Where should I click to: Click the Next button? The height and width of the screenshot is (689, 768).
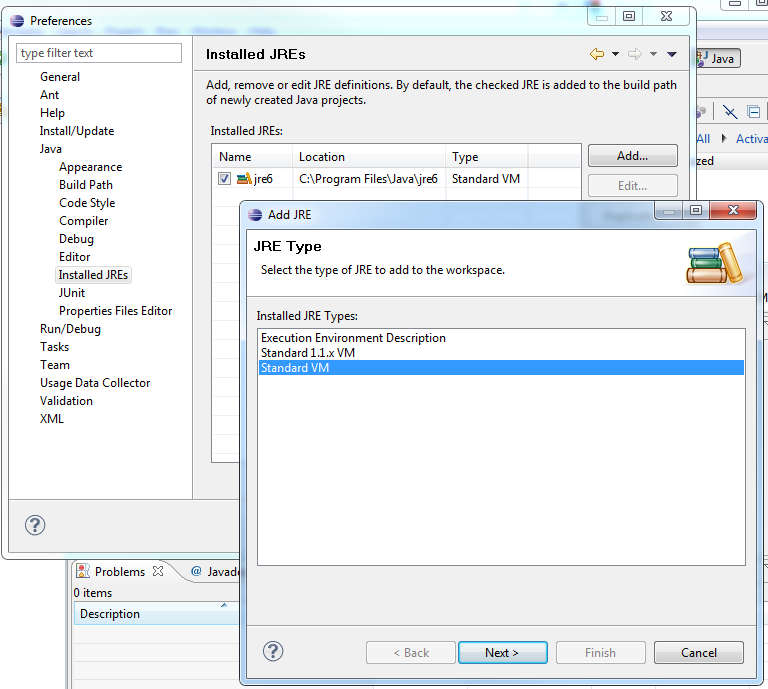(502, 653)
